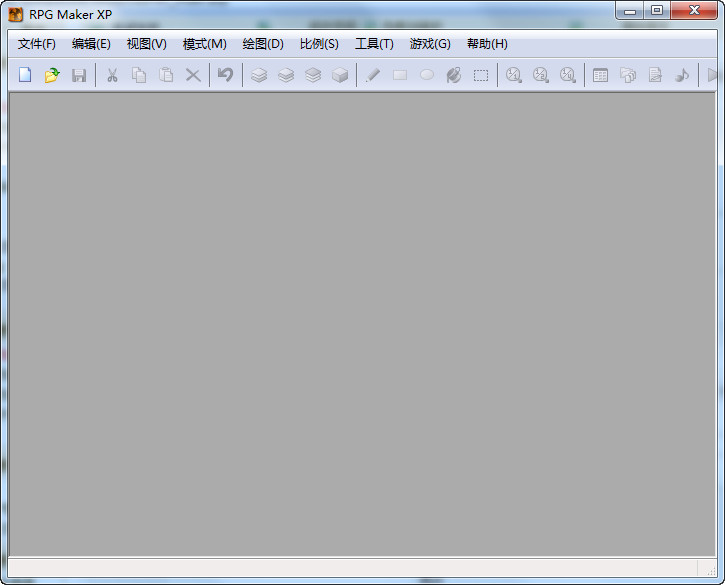
Task: Choose the Flood Fill paint bucket tool
Action: (x=454, y=75)
